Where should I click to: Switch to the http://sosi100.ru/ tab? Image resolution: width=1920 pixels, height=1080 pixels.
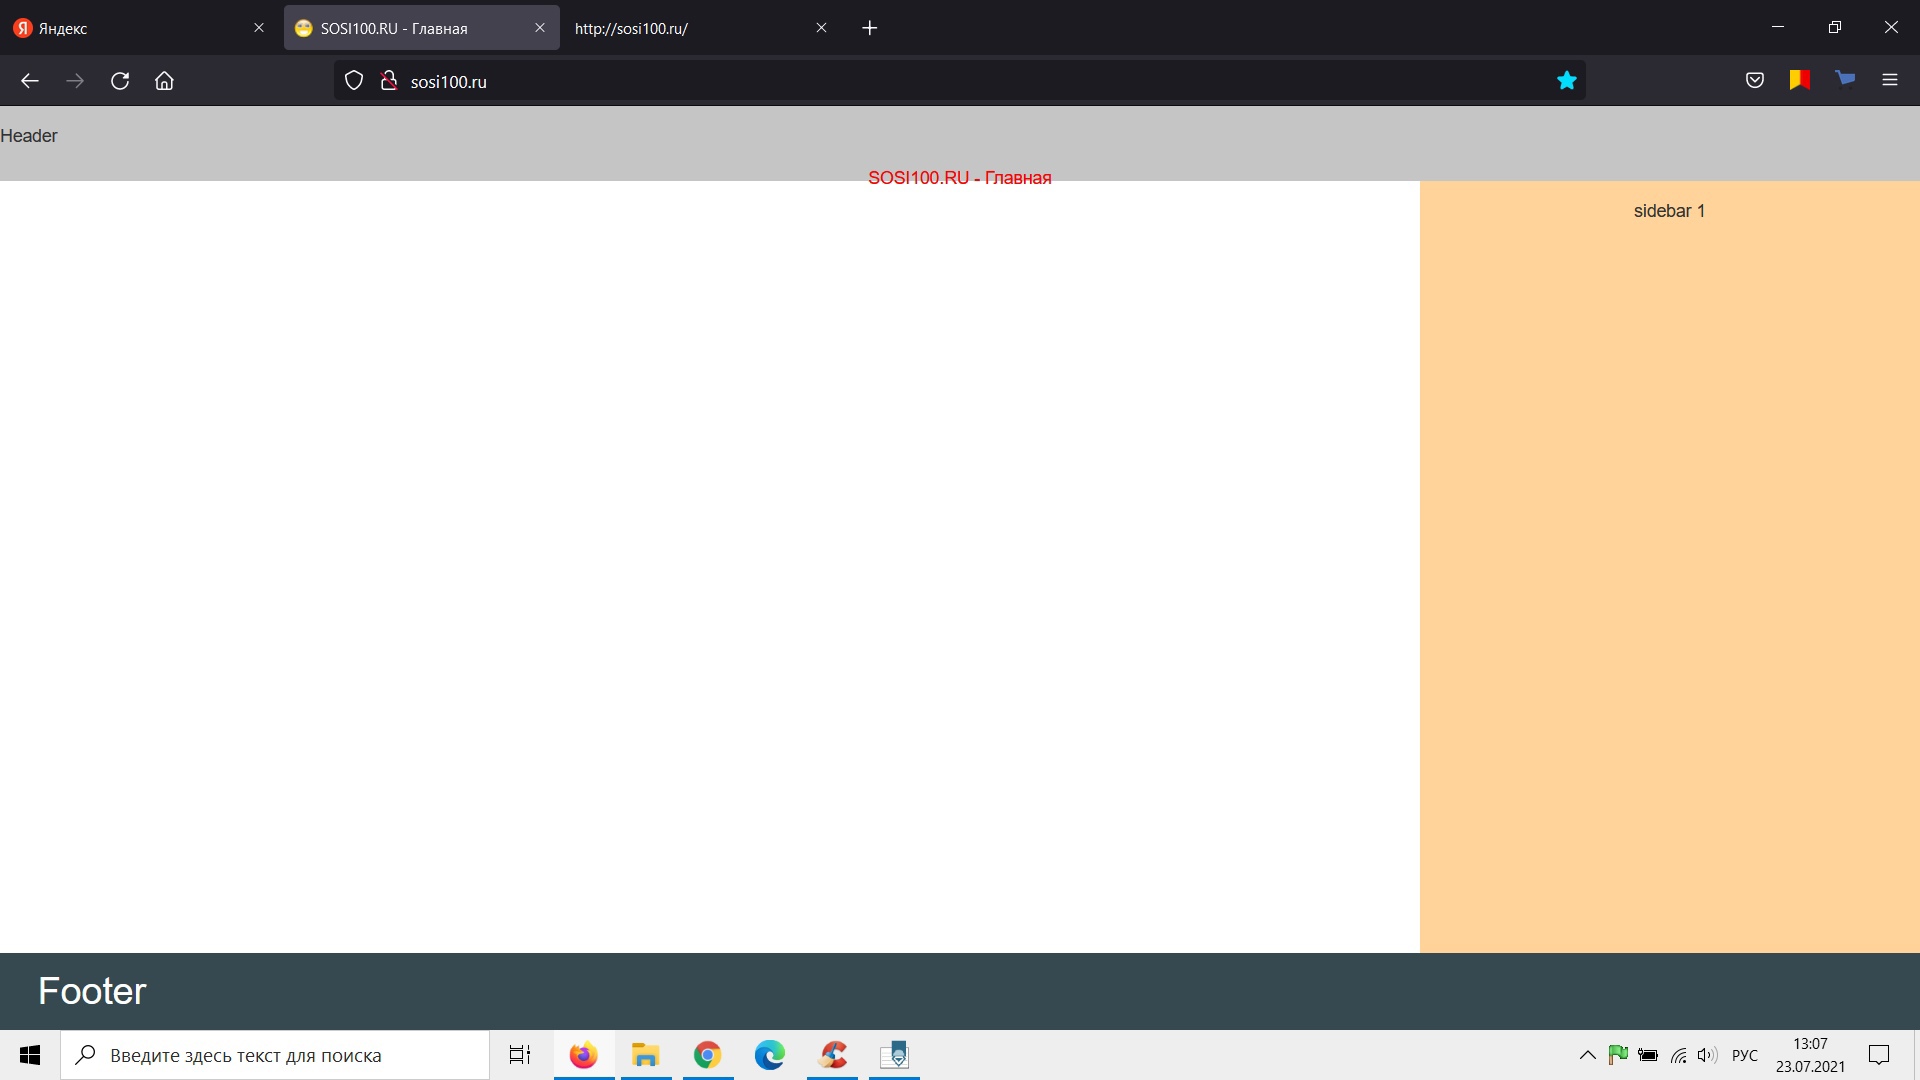tap(680, 28)
